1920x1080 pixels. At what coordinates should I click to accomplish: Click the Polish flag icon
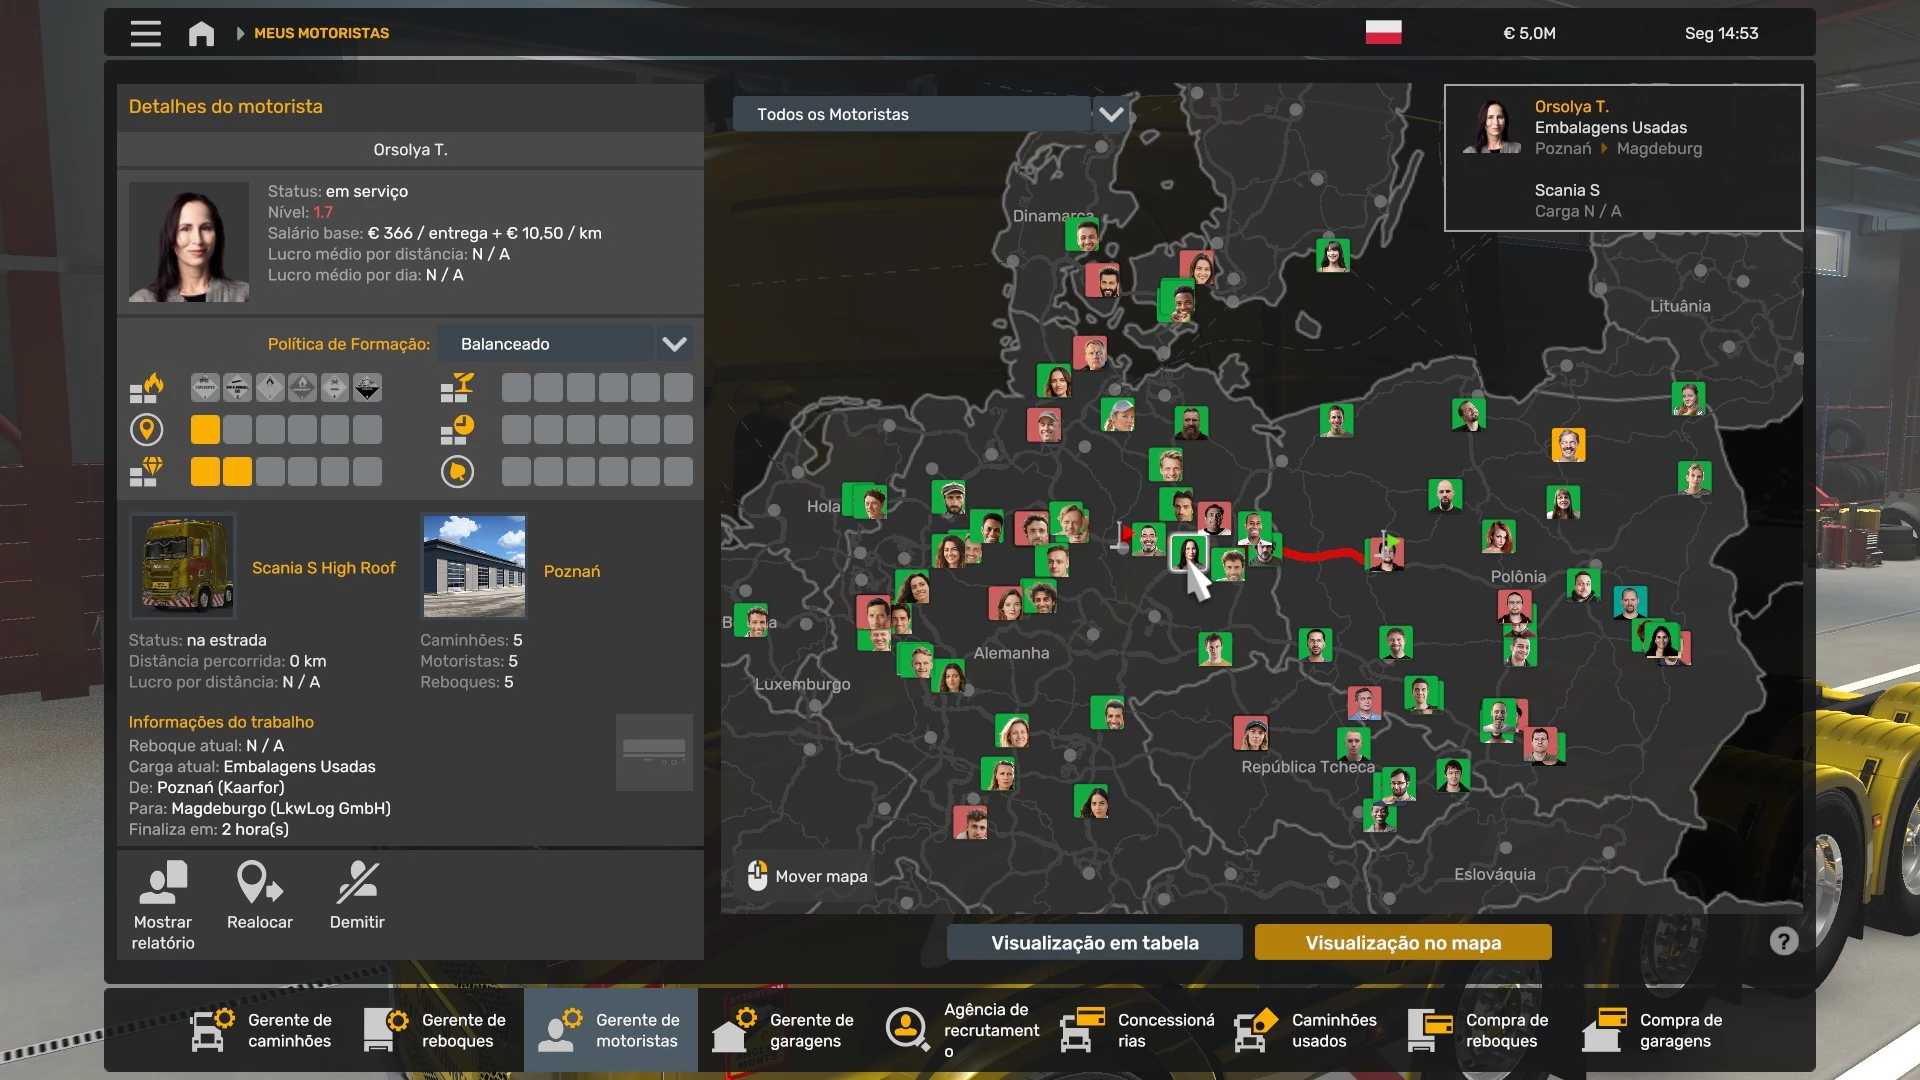(1383, 33)
